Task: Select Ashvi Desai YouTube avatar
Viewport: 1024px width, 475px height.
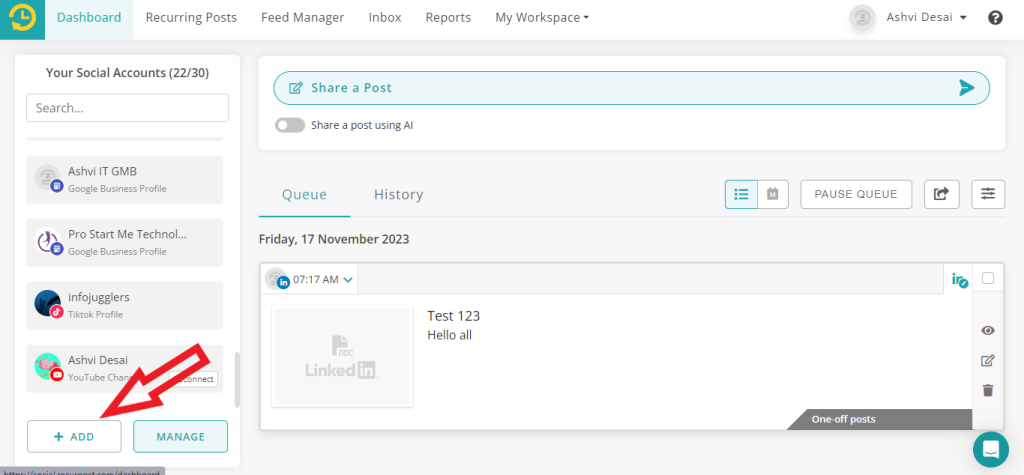Action: [48, 367]
